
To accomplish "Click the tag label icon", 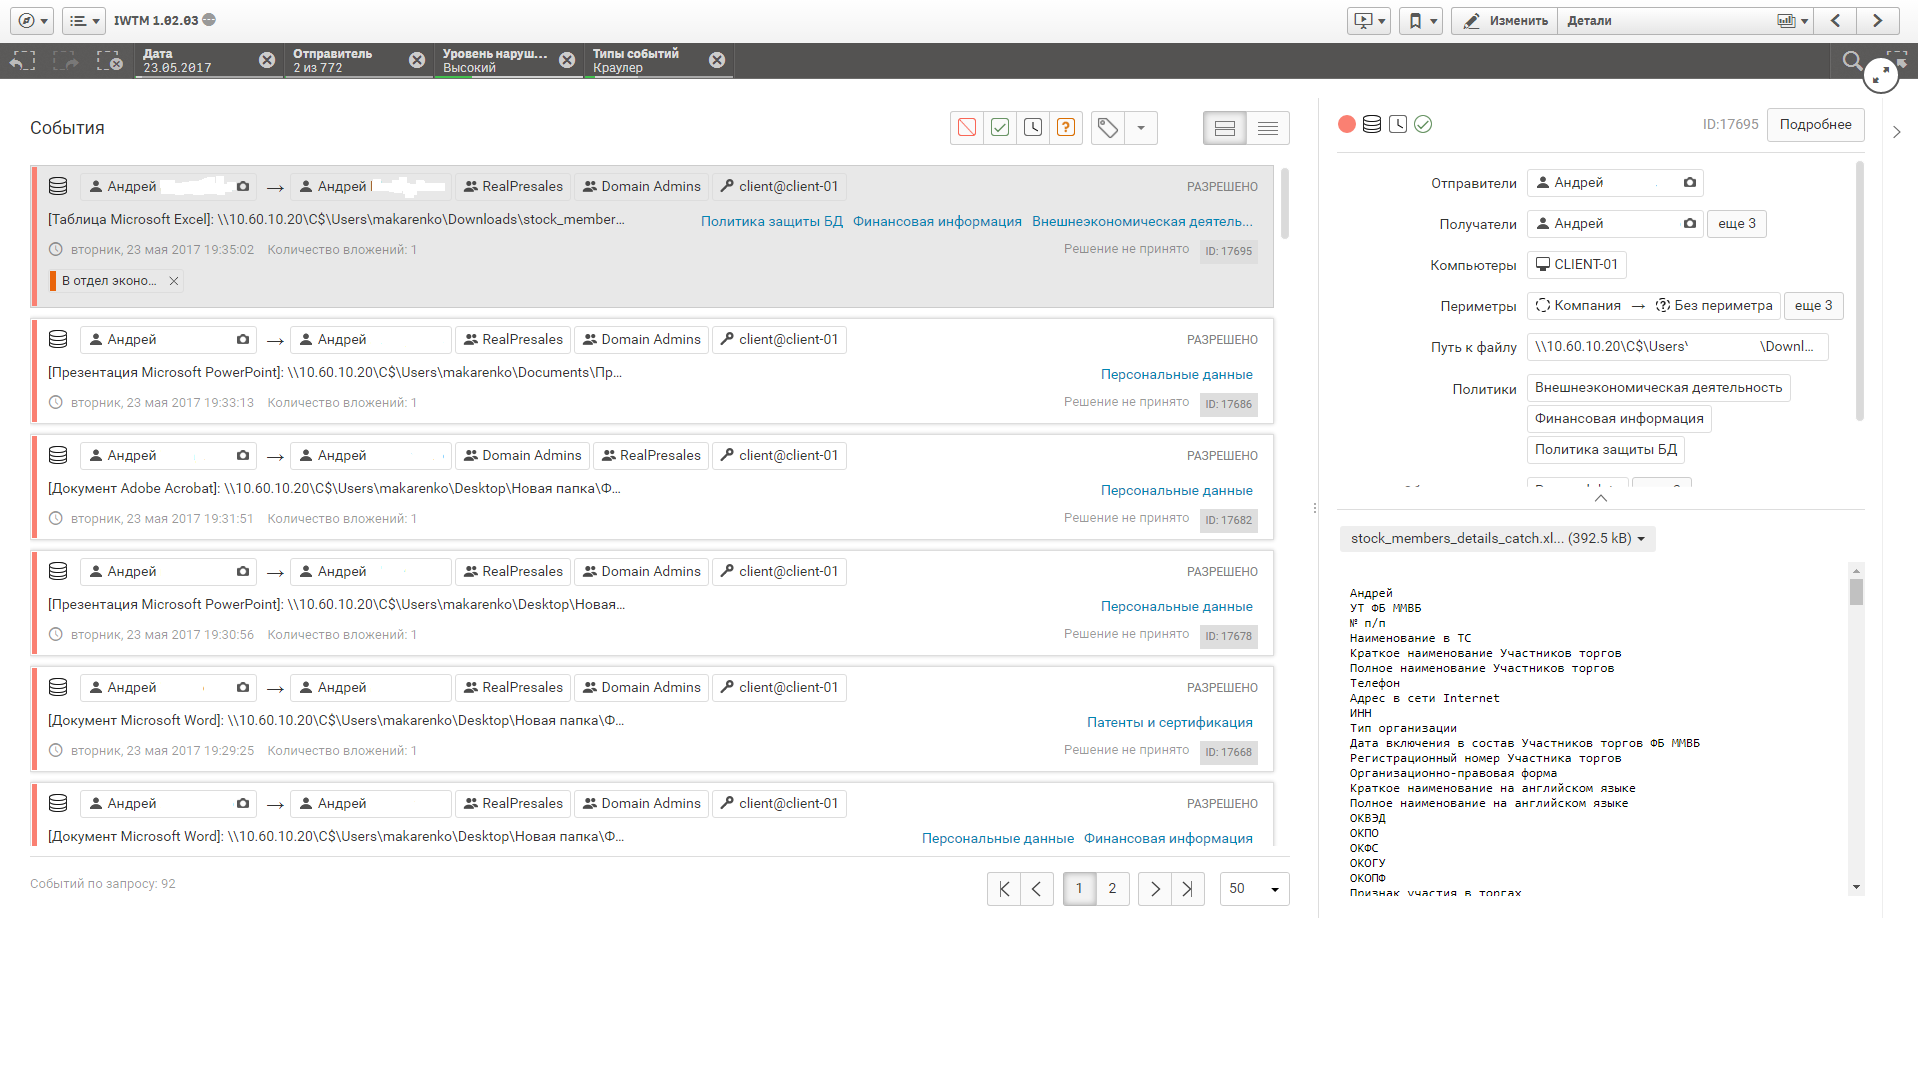I will point(1108,128).
